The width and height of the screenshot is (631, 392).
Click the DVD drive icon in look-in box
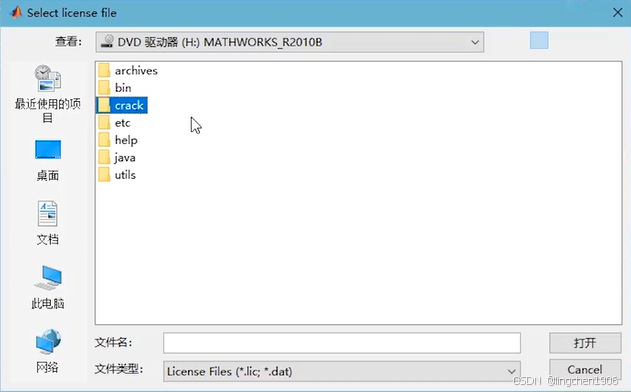pos(107,41)
